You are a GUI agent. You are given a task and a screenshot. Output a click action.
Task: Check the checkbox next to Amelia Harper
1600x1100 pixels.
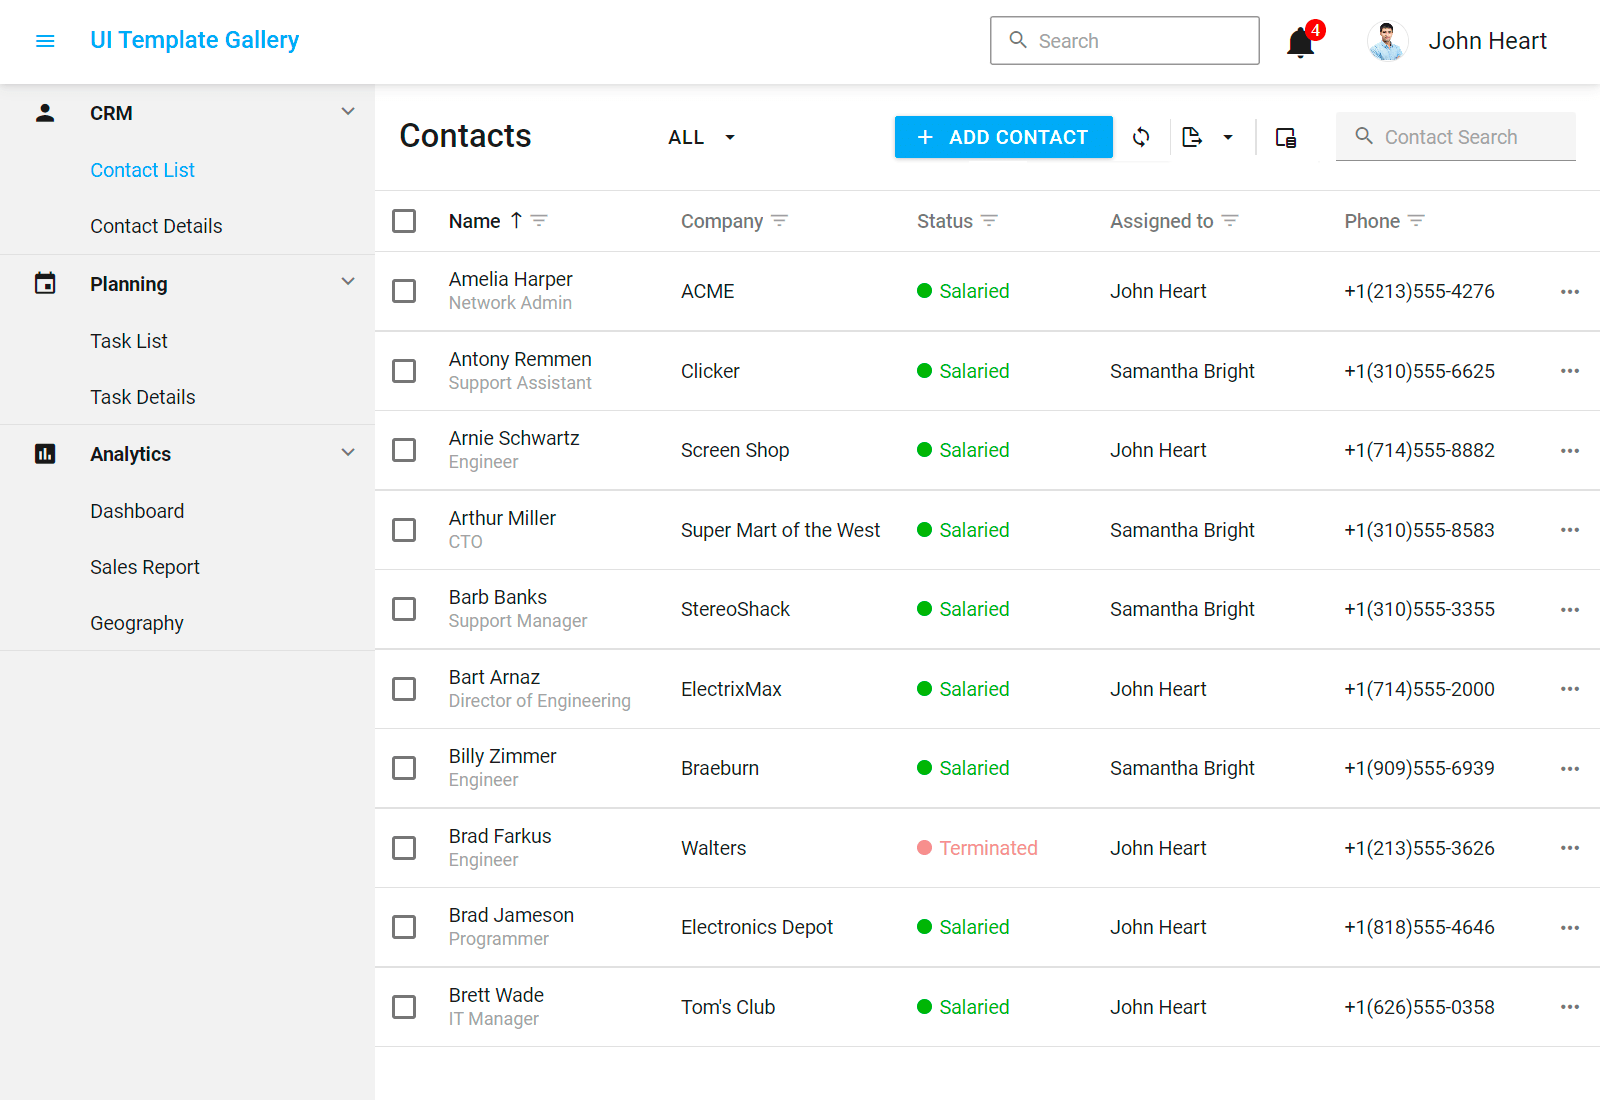[x=404, y=291]
